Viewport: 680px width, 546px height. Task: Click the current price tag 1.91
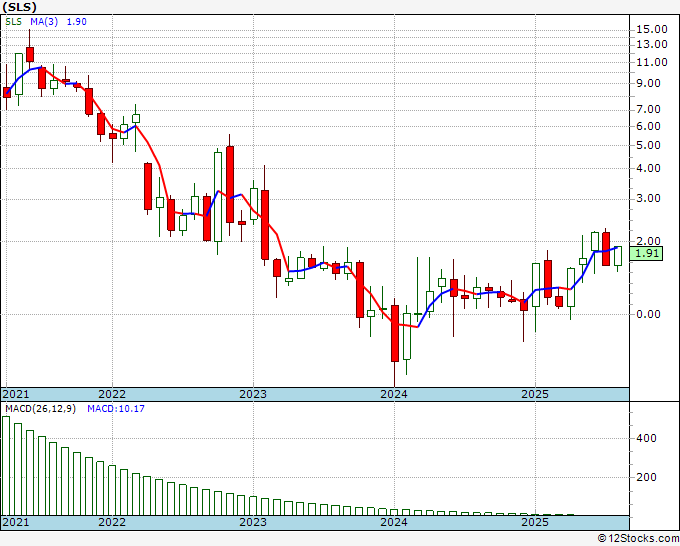(x=646, y=253)
